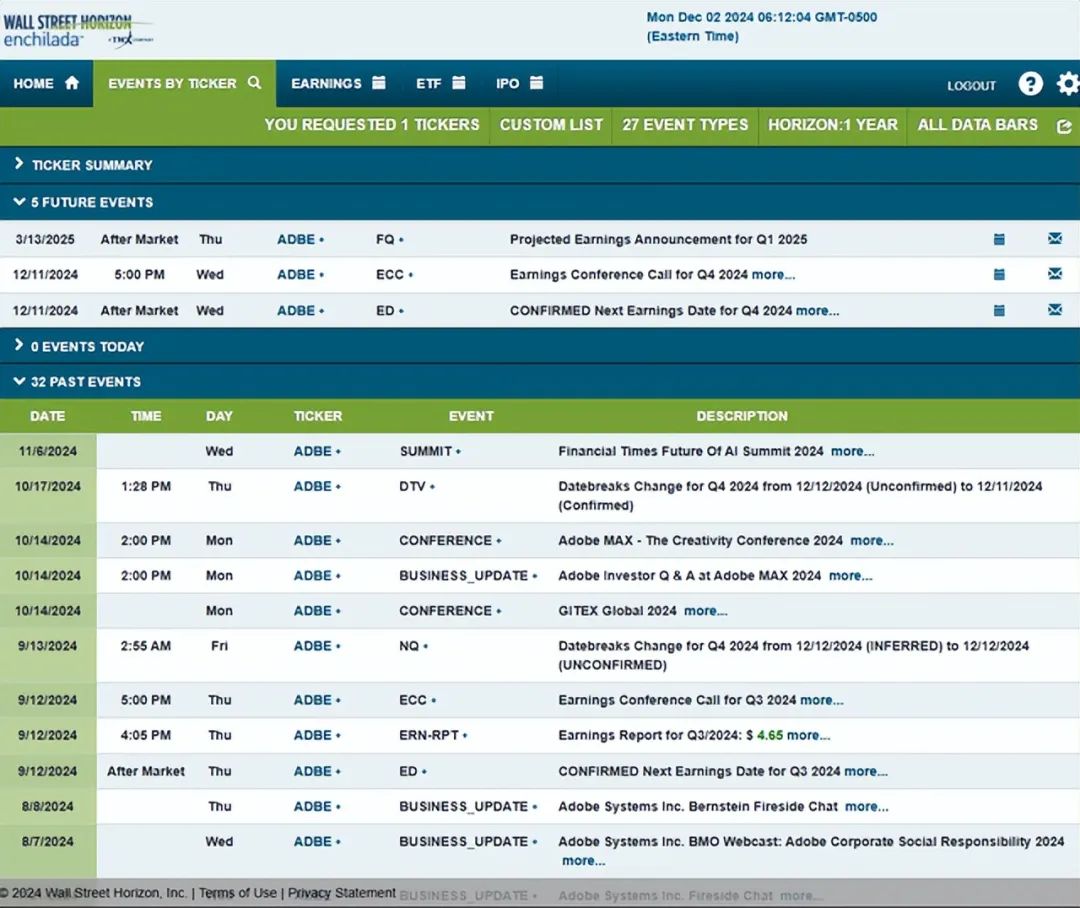Click 'more...' for Adobe MAX Creativity Conference

(x=871, y=540)
